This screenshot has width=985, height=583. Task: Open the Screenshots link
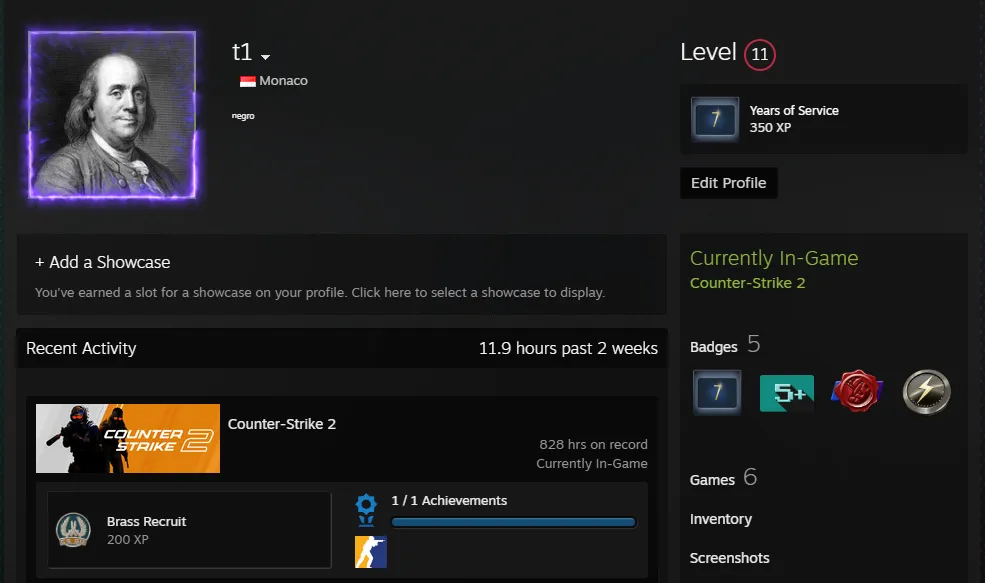pos(729,558)
